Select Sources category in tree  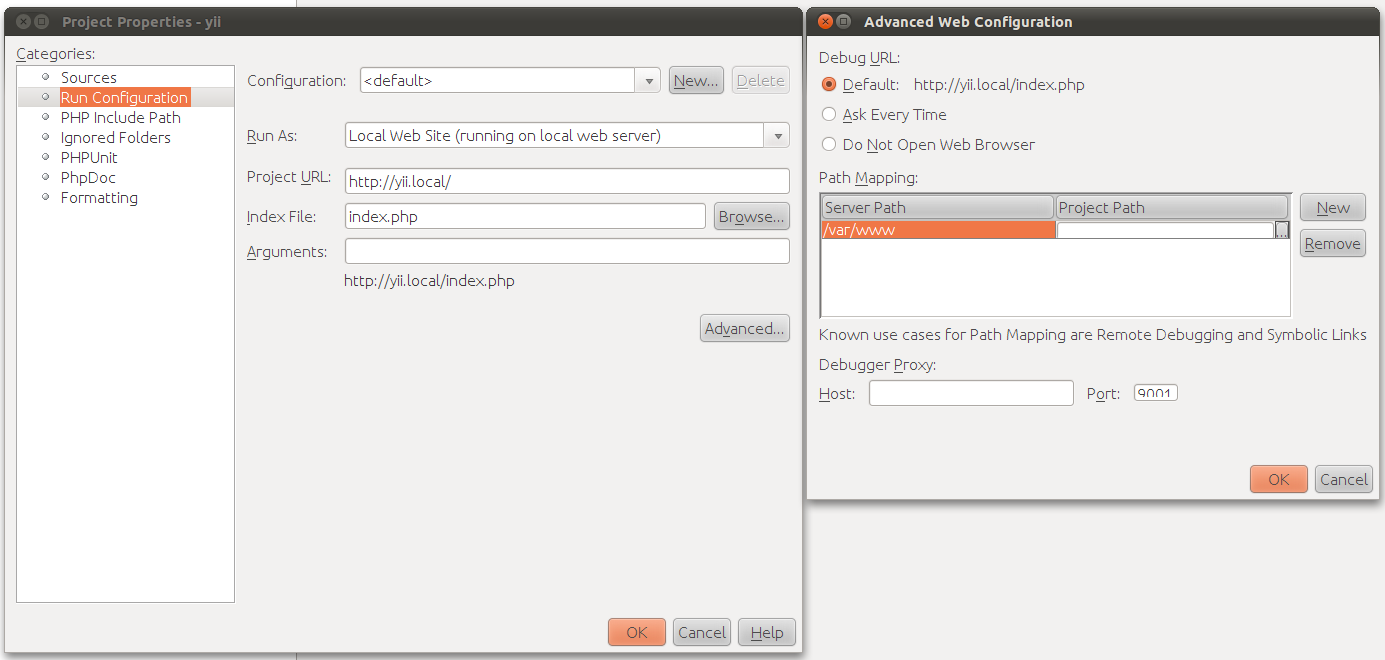(88, 78)
